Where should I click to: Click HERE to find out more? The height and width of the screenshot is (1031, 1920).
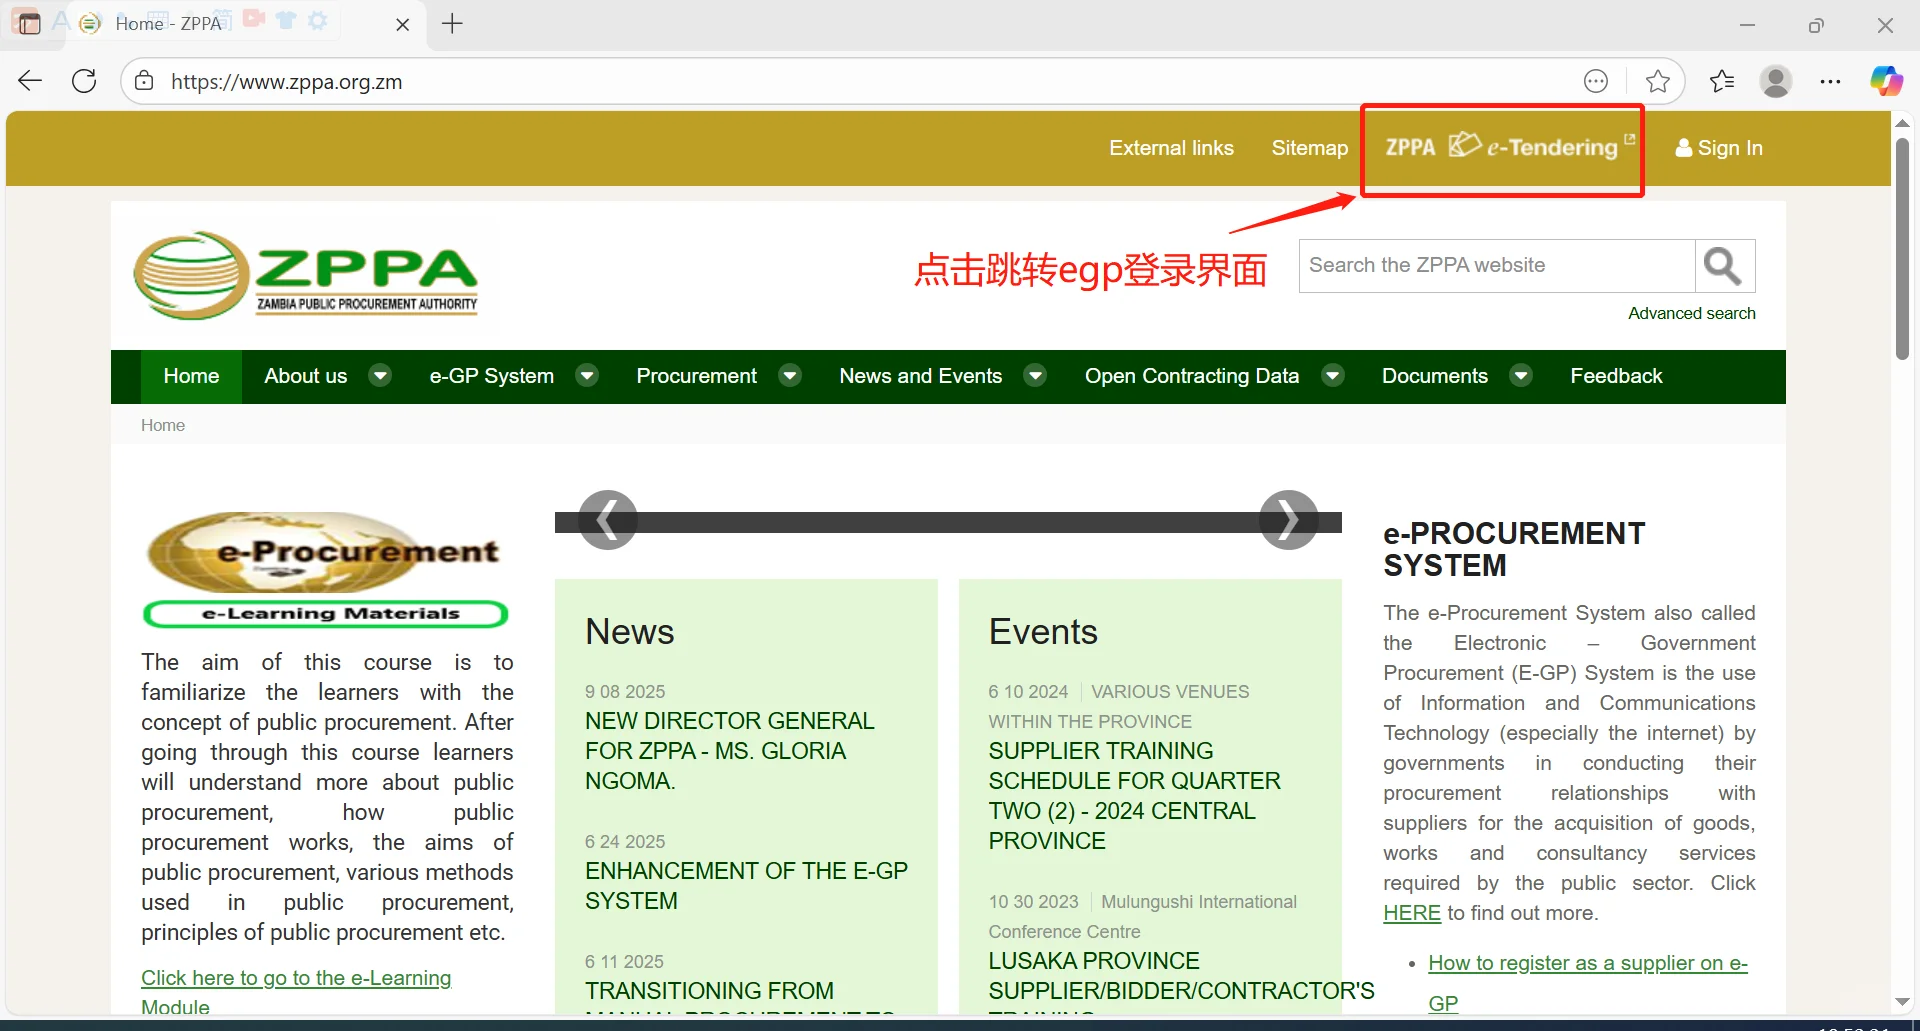point(1411,913)
